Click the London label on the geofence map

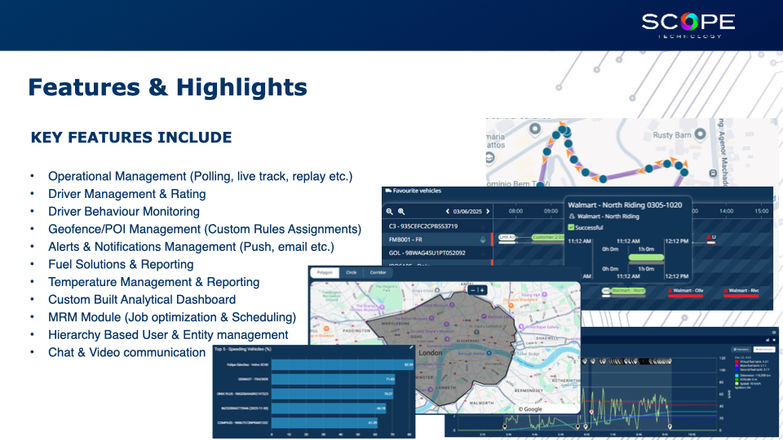click(x=430, y=353)
